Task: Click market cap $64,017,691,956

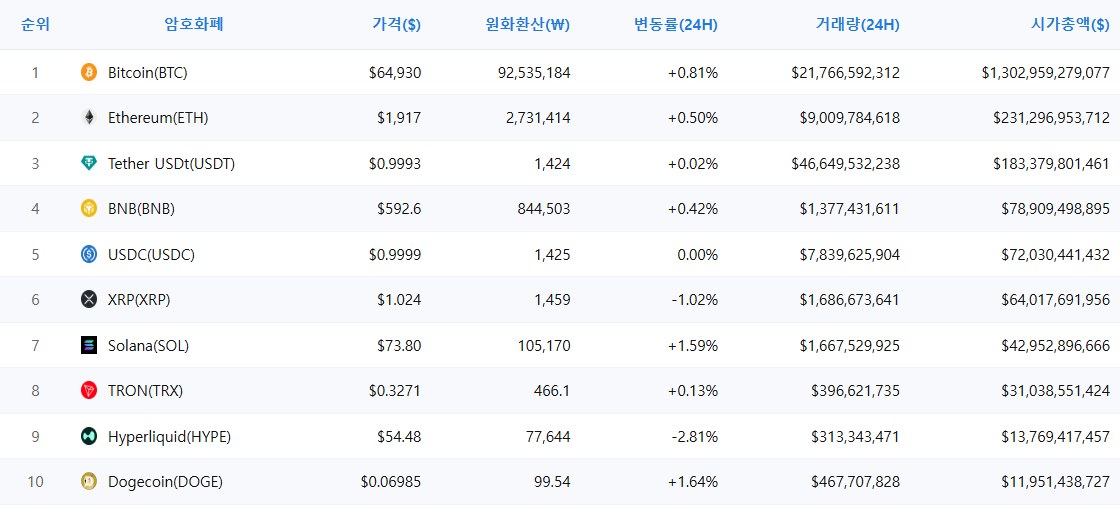Action: pyautogui.click(x=1056, y=300)
